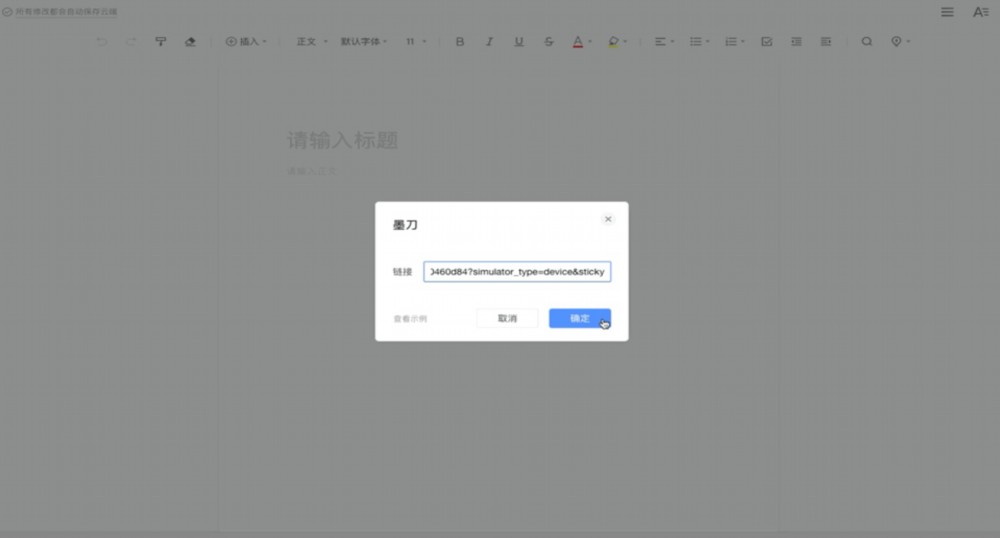The image size is (1000, 538).
Task: Expand the font color arrow
Action: point(590,41)
